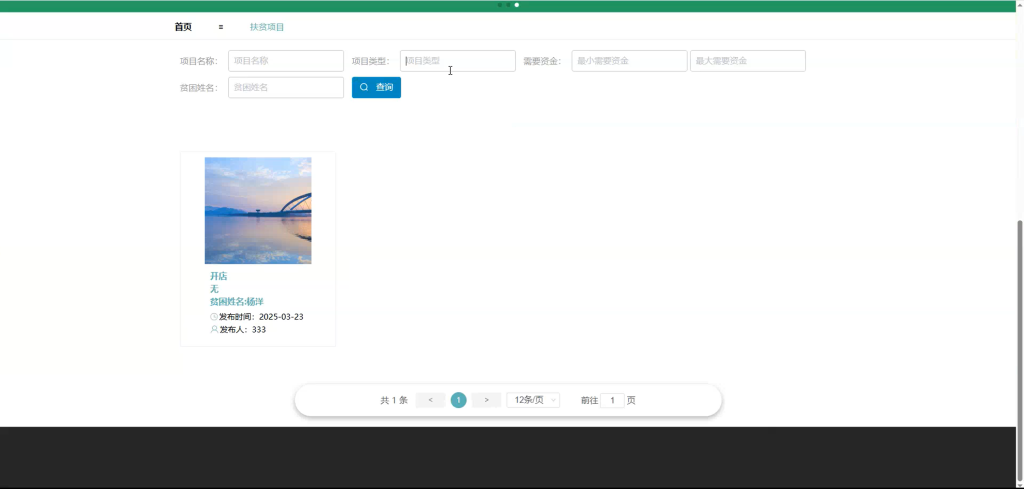Focus the 项目类型 input field

[458, 61]
